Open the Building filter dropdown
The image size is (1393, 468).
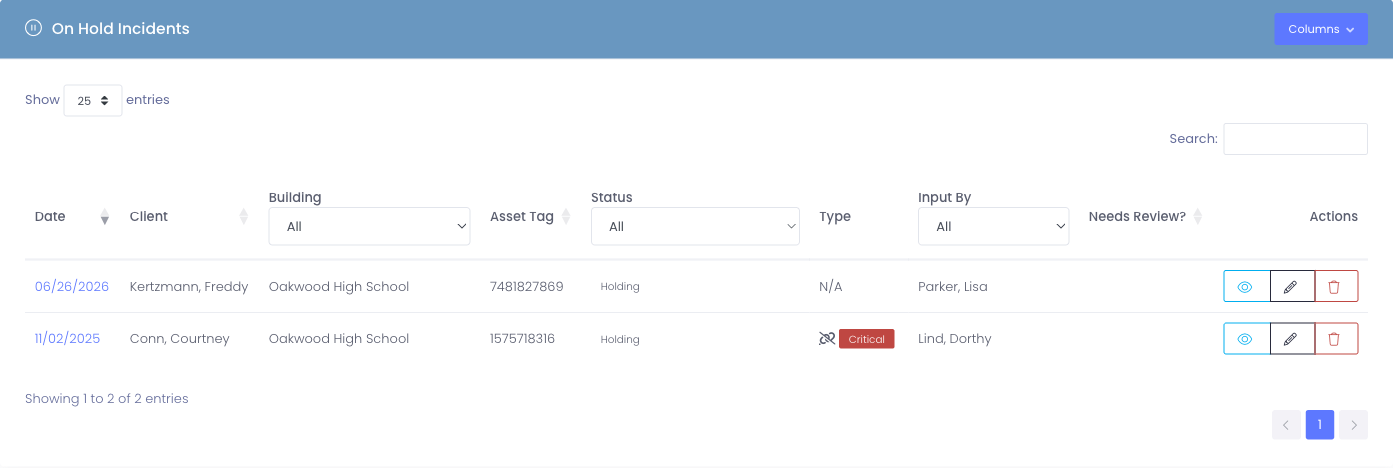pyautogui.click(x=369, y=226)
